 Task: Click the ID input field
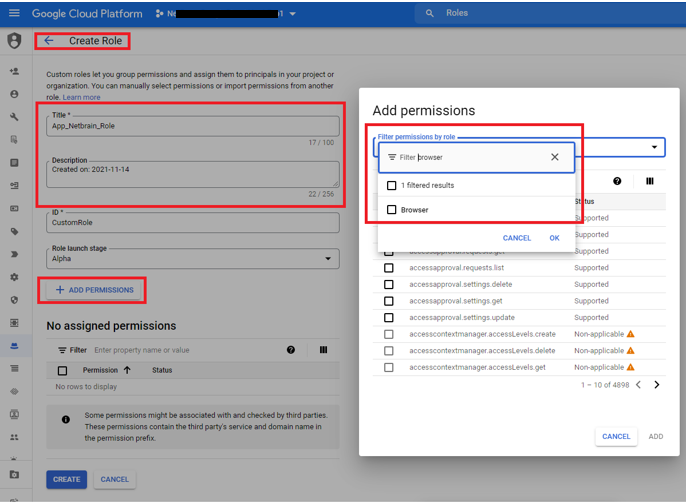pos(193,222)
